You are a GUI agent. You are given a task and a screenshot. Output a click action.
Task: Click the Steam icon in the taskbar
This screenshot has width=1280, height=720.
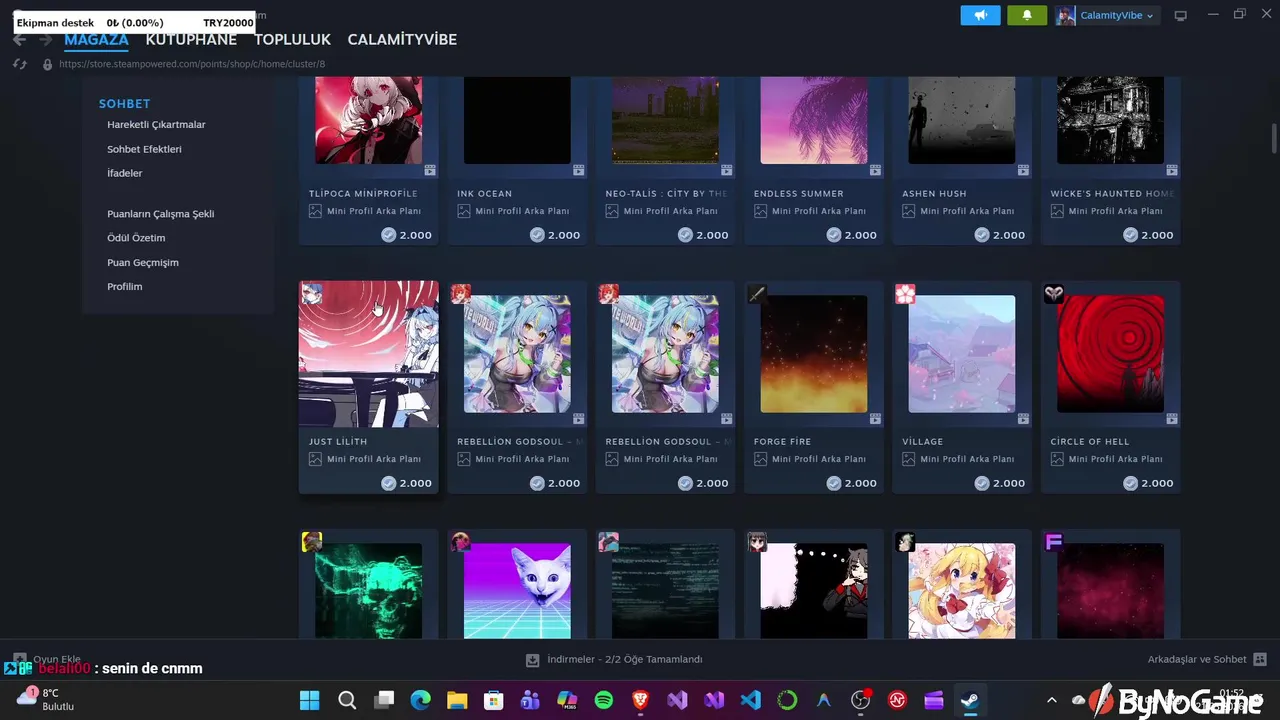[970, 700]
